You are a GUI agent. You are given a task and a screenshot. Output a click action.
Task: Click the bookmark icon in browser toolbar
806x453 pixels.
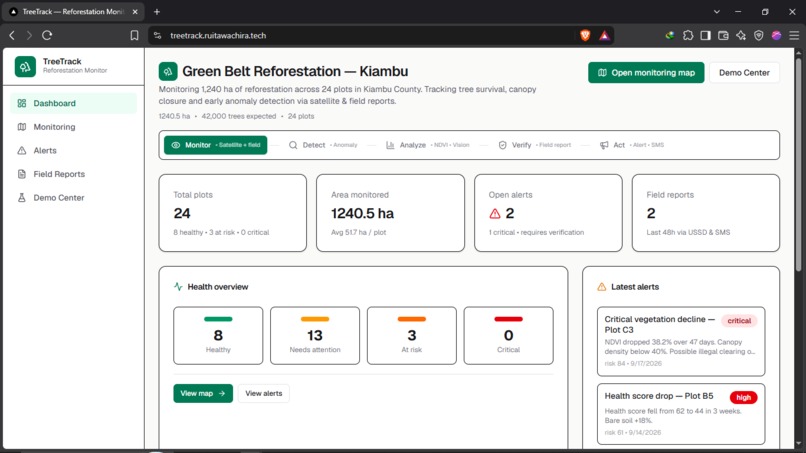tap(134, 35)
